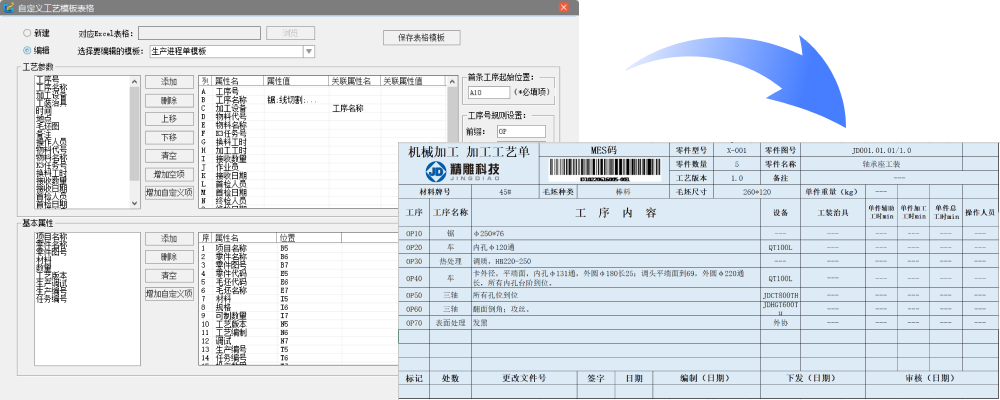Click 增加自定义项 in the 工艺参数 group
This screenshot has width=1000, height=400.
point(169,193)
